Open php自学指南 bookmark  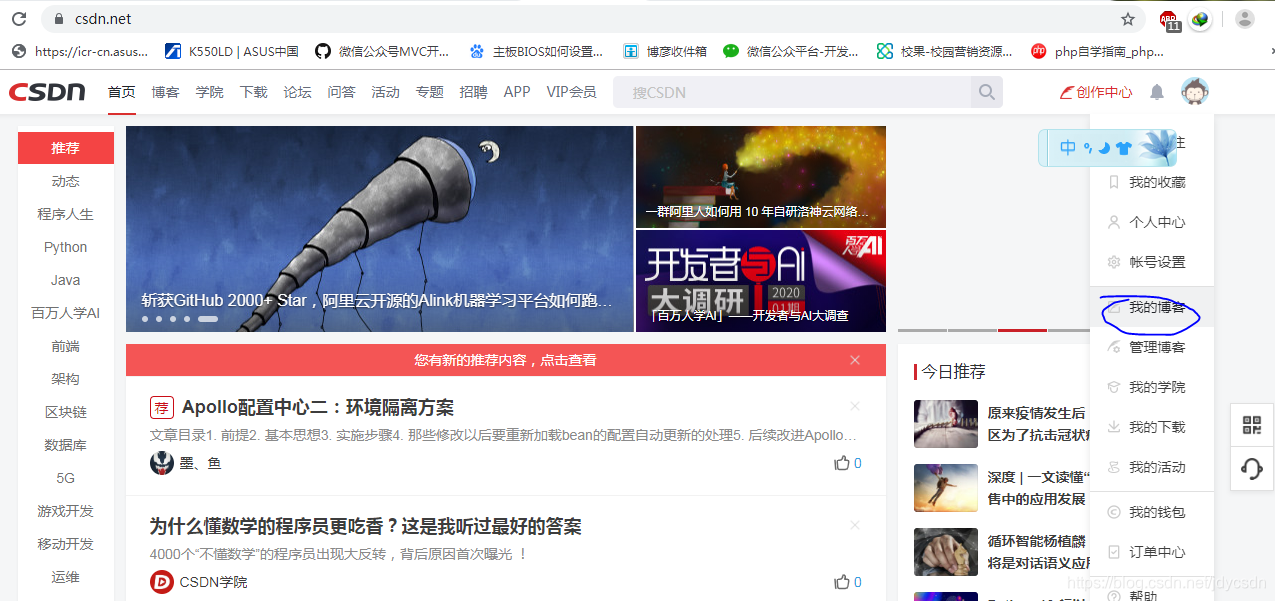point(1098,51)
